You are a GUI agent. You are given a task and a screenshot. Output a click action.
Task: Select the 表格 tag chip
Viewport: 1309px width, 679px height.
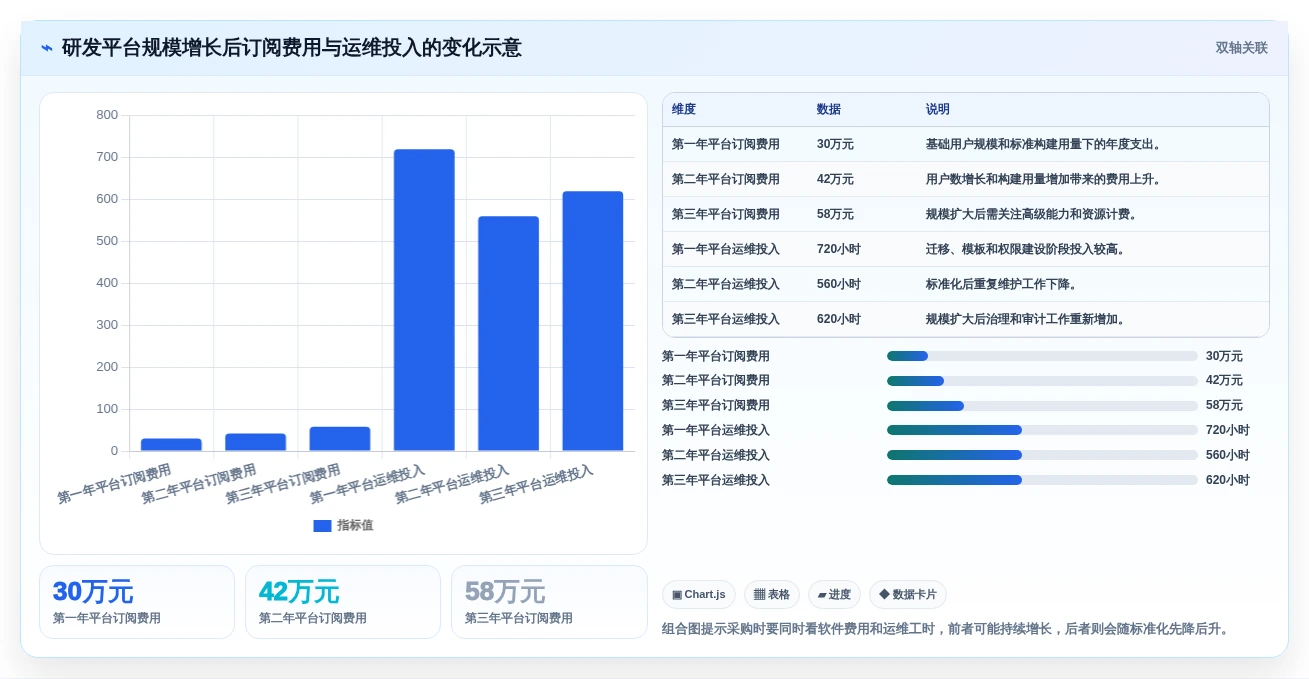pos(771,594)
